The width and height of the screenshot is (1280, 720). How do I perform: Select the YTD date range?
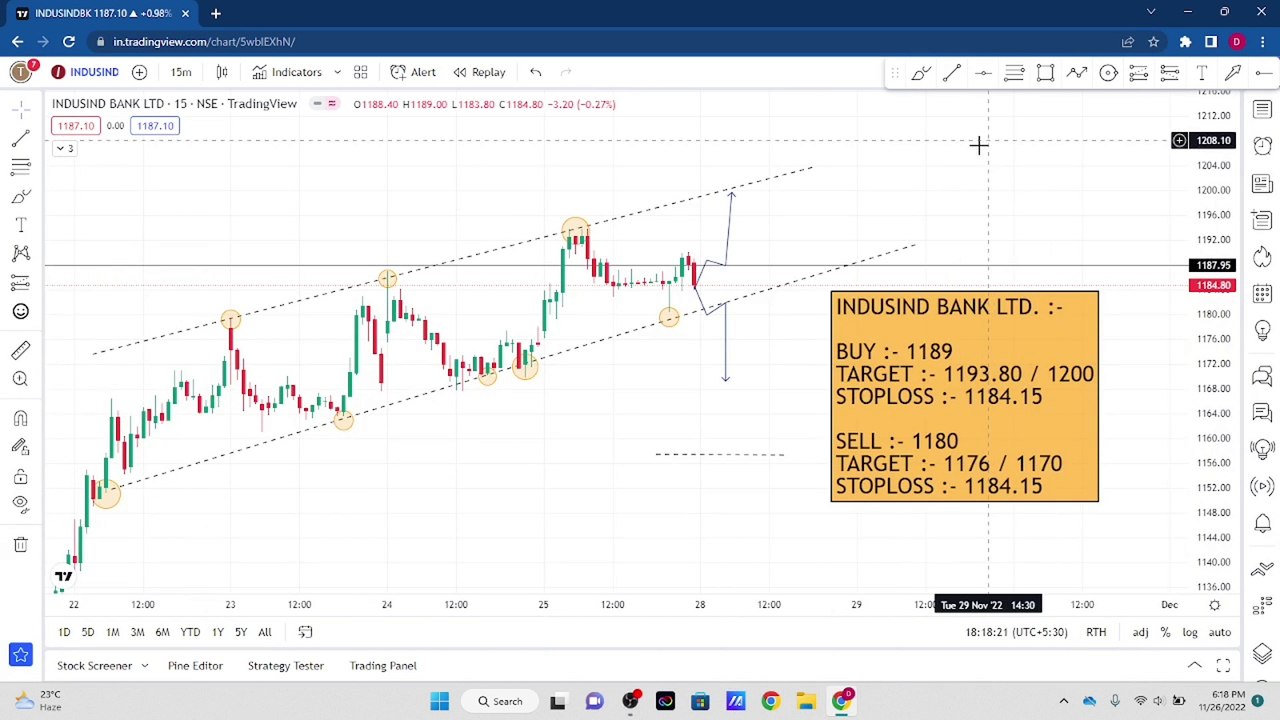[x=190, y=632]
